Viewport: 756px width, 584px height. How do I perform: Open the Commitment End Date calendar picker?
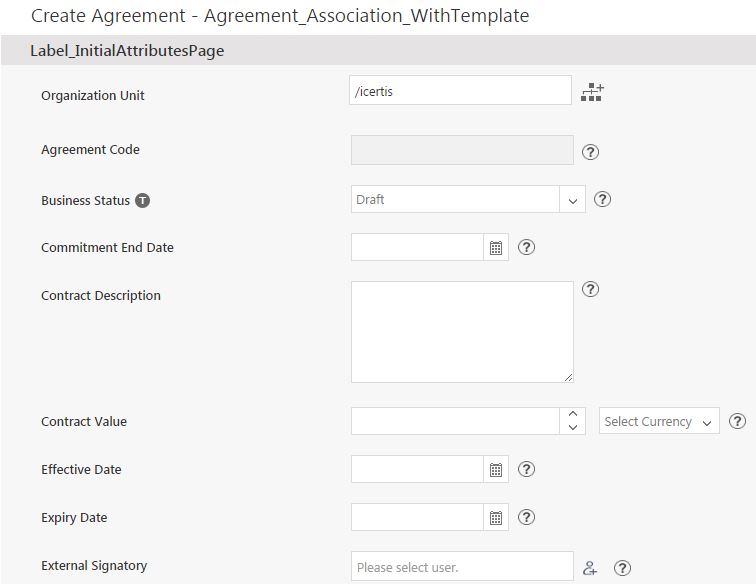point(495,248)
